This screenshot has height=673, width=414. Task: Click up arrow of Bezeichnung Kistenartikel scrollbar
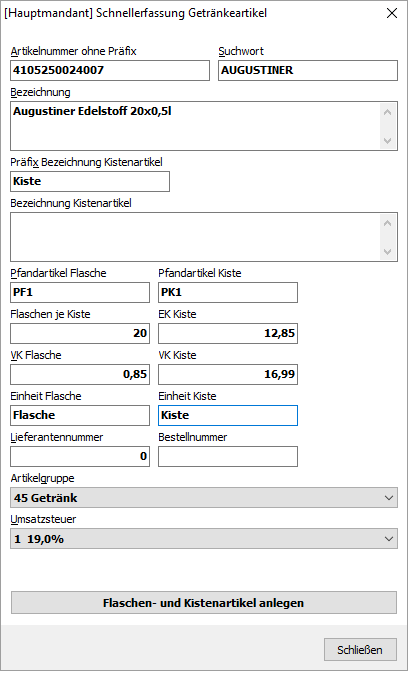click(387, 223)
